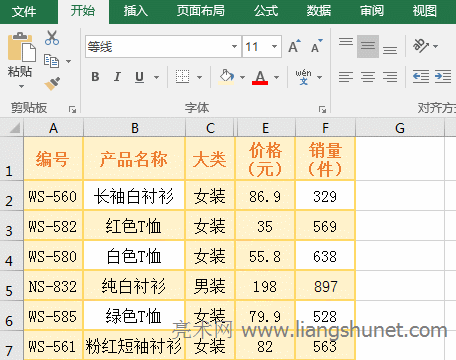Screen dimensions: 456x360
Task: Expand underline style options
Action: pos(156,77)
